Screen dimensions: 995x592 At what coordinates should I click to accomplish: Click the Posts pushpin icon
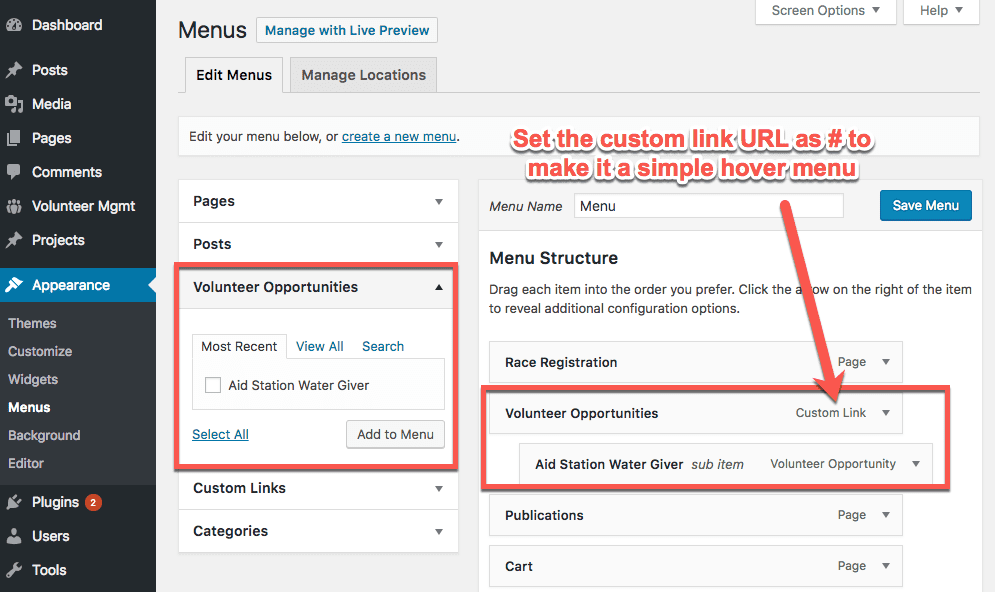14,70
